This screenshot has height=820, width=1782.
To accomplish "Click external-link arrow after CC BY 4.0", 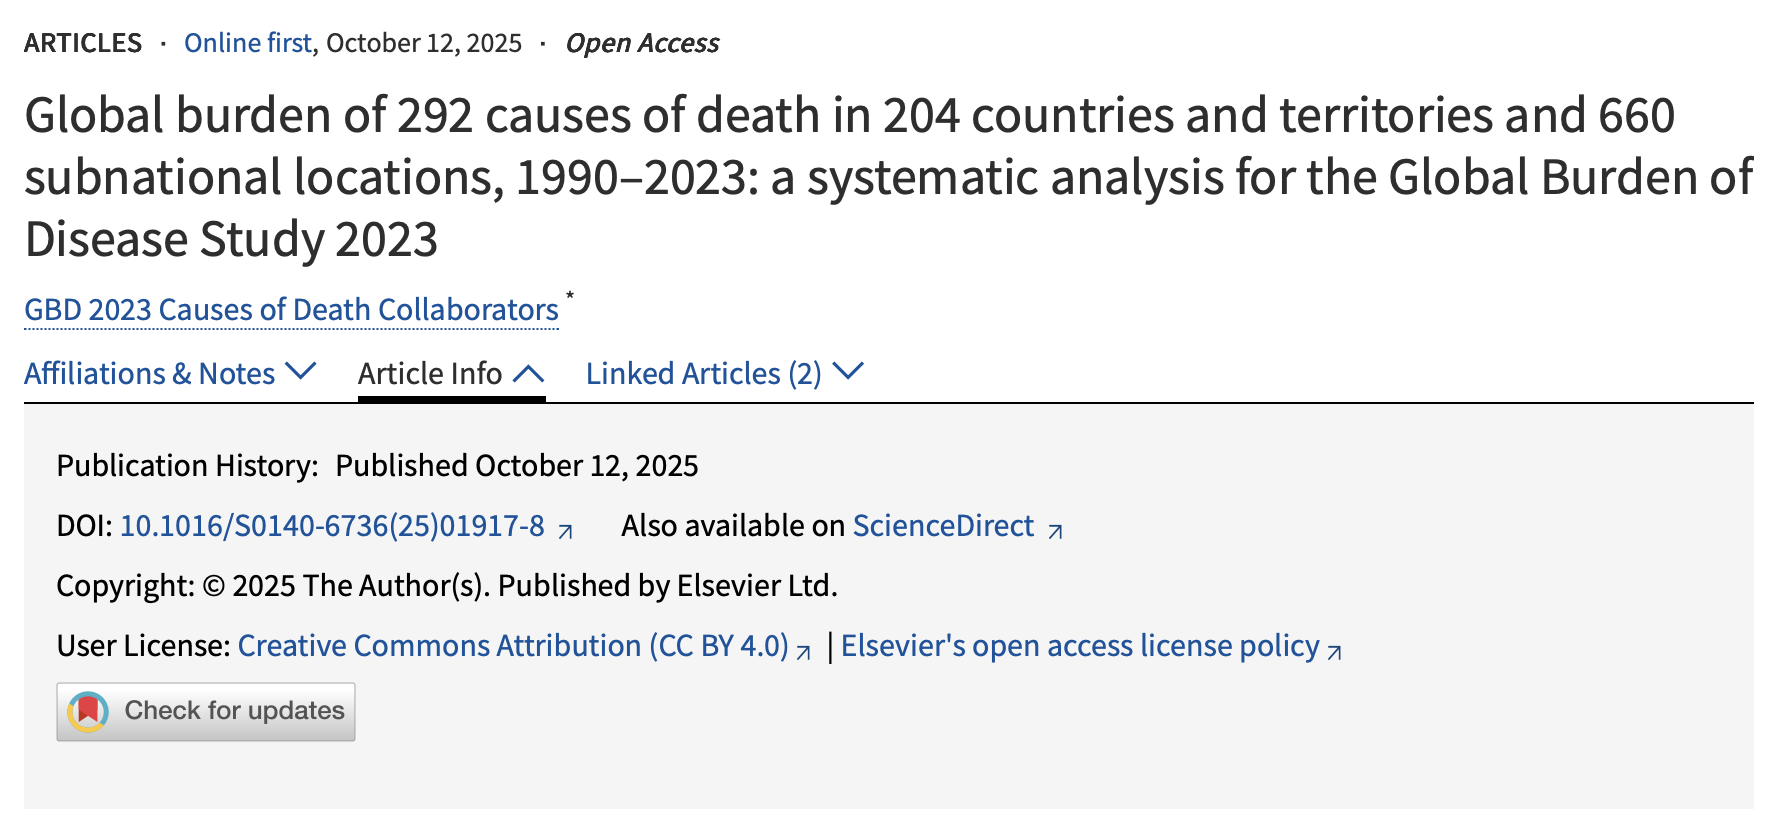I will coord(803,652).
